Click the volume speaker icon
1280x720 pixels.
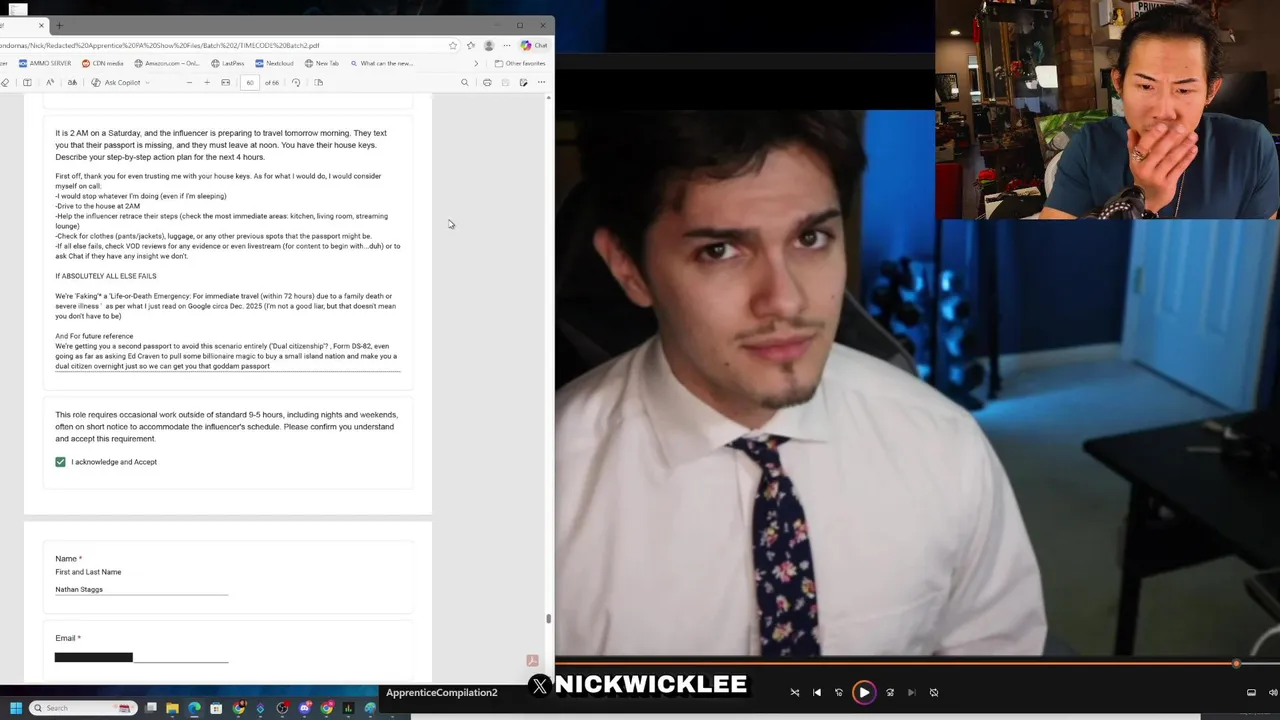click(1273, 692)
